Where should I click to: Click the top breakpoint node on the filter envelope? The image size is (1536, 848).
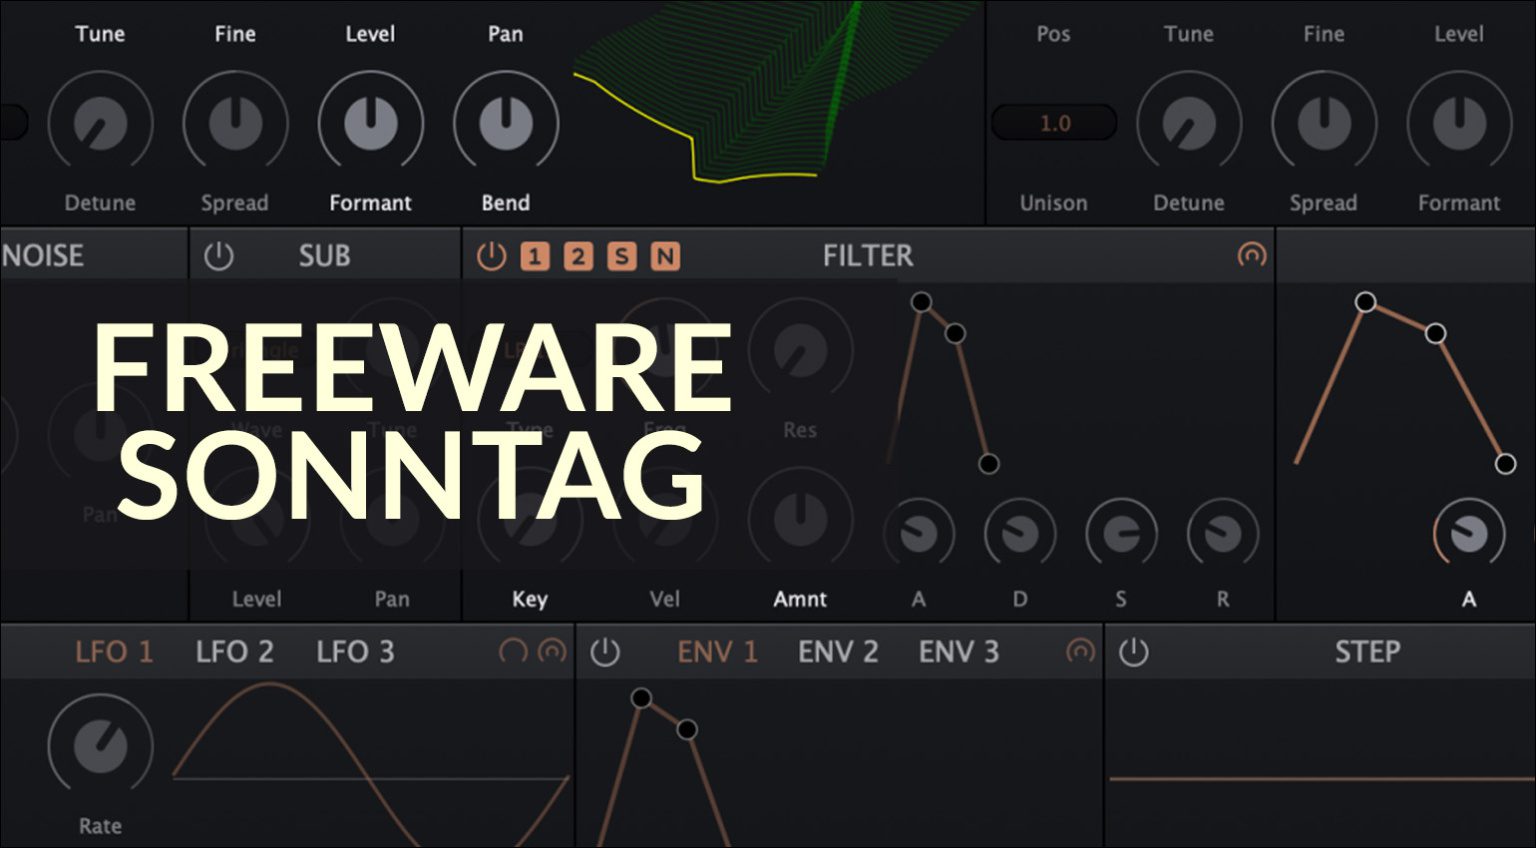(x=921, y=301)
